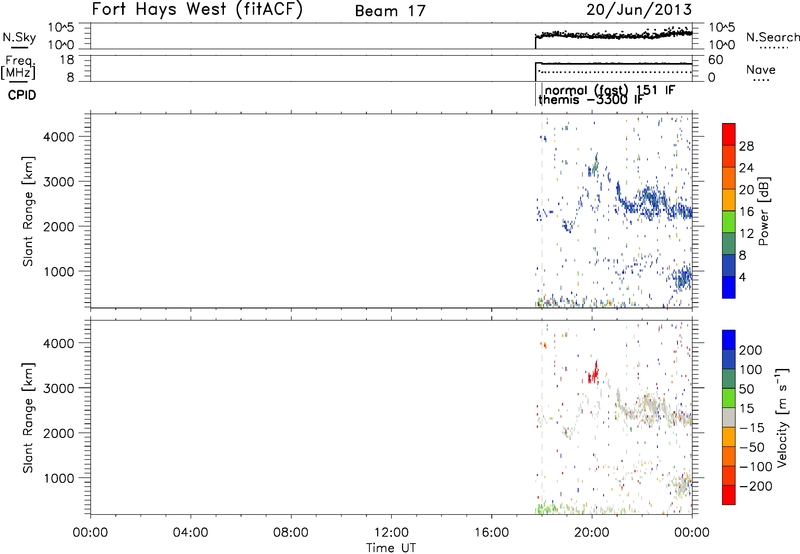800x554 pixels.
Task: Click the light green 12-16 dB Power swatch
Action: (x=729, y=222)
